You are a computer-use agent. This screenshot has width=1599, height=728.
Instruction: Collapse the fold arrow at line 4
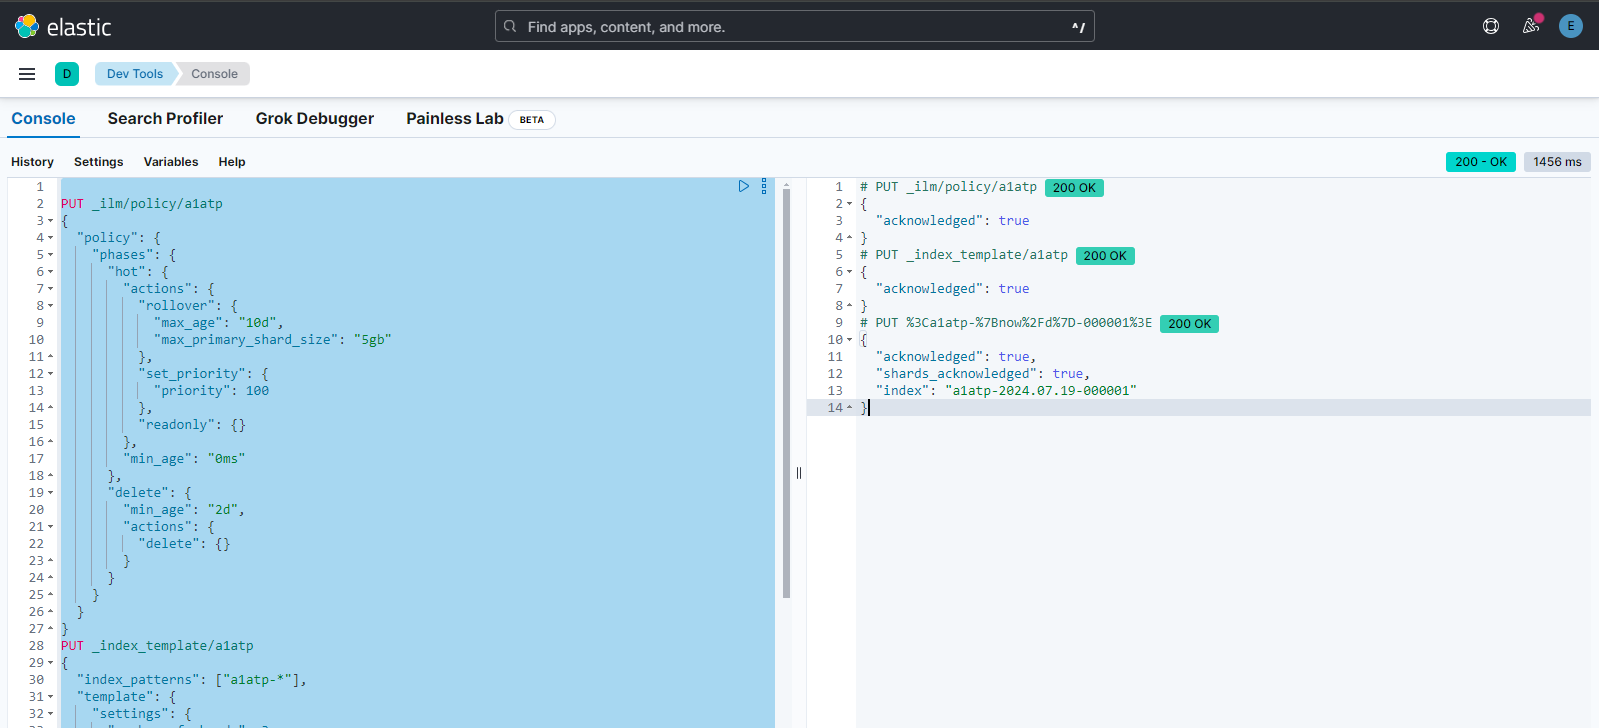tap(51, 238)
